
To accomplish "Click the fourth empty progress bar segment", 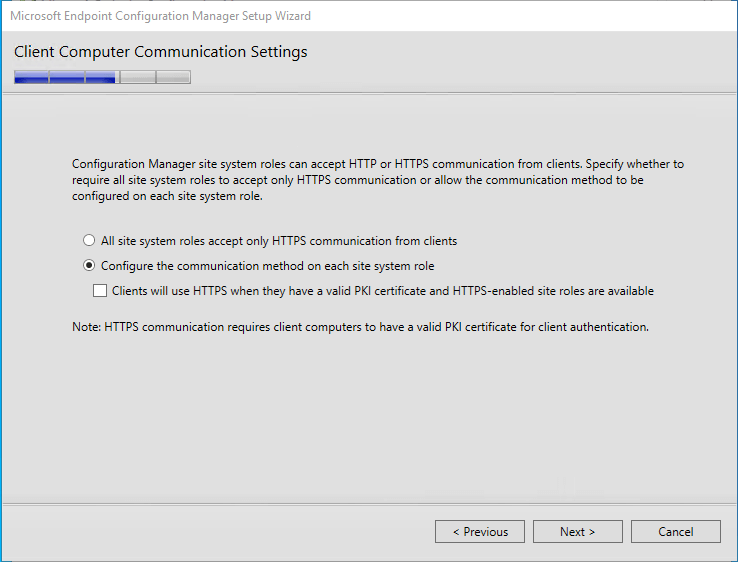I will tap(138, 77).
